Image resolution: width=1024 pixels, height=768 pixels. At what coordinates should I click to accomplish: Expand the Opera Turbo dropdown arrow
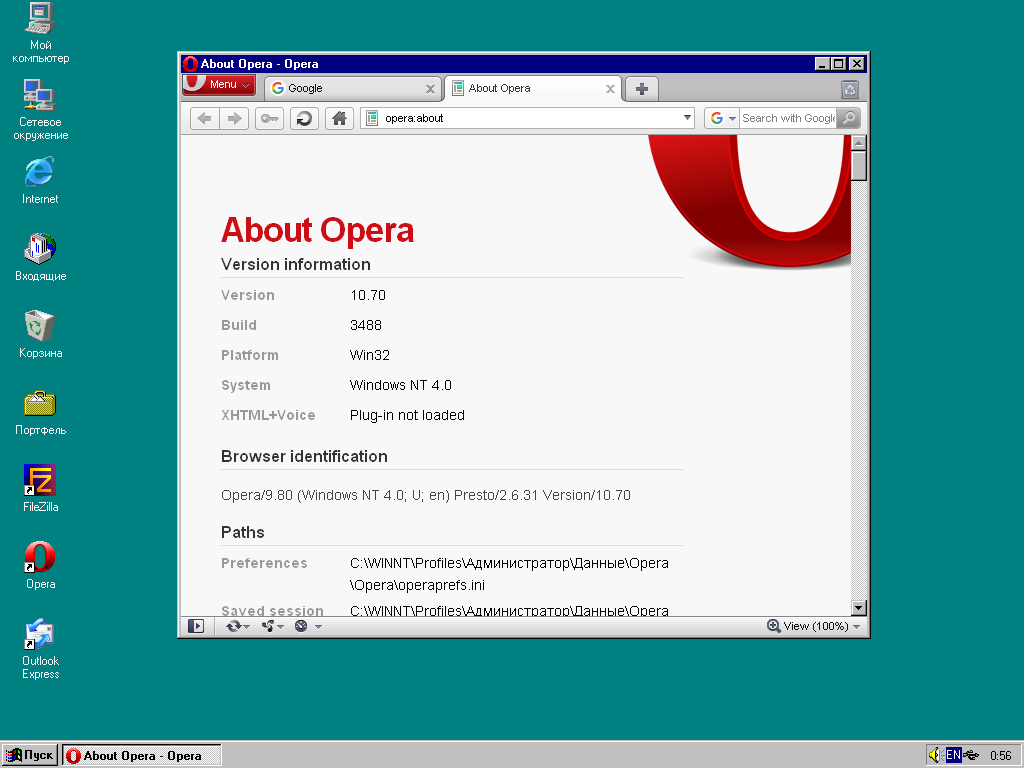tap(318, 627)
